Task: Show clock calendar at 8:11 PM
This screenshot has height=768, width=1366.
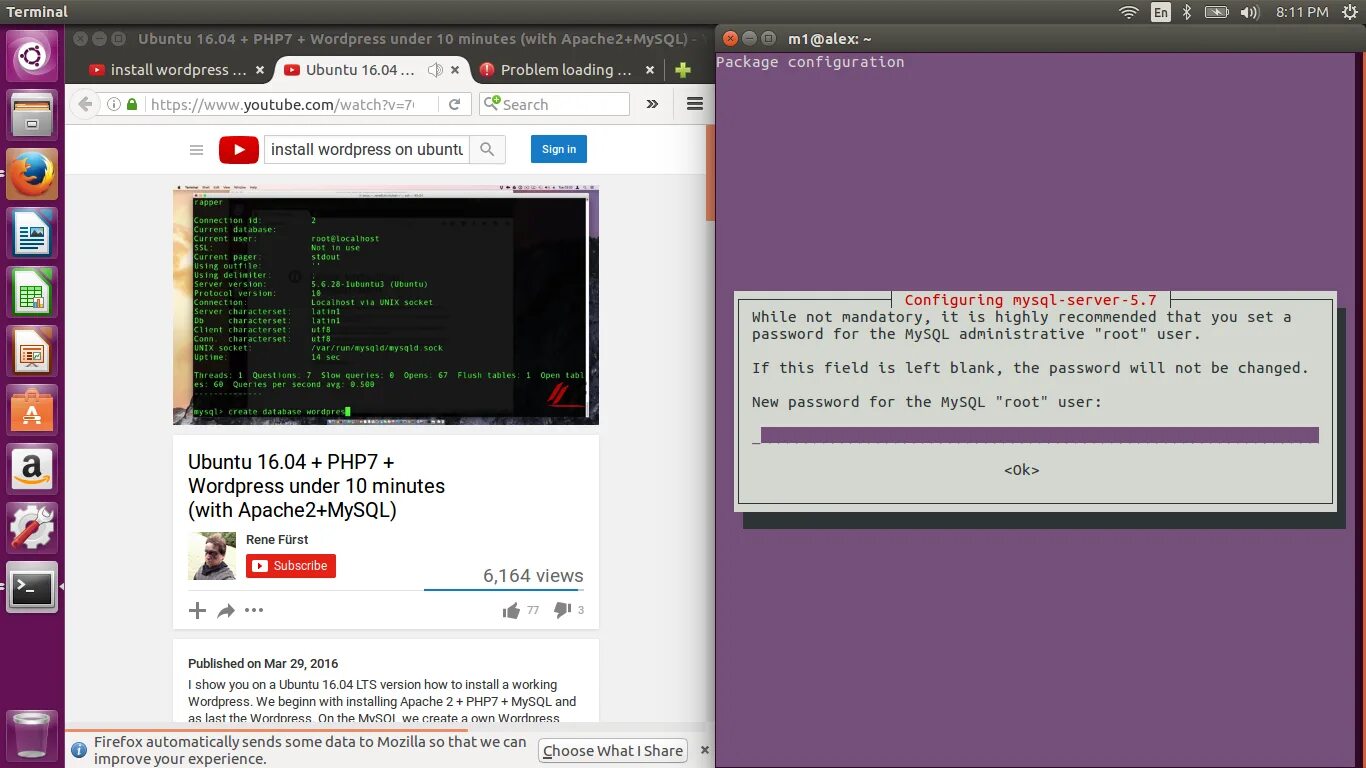Action: (x=1302, y=12)
